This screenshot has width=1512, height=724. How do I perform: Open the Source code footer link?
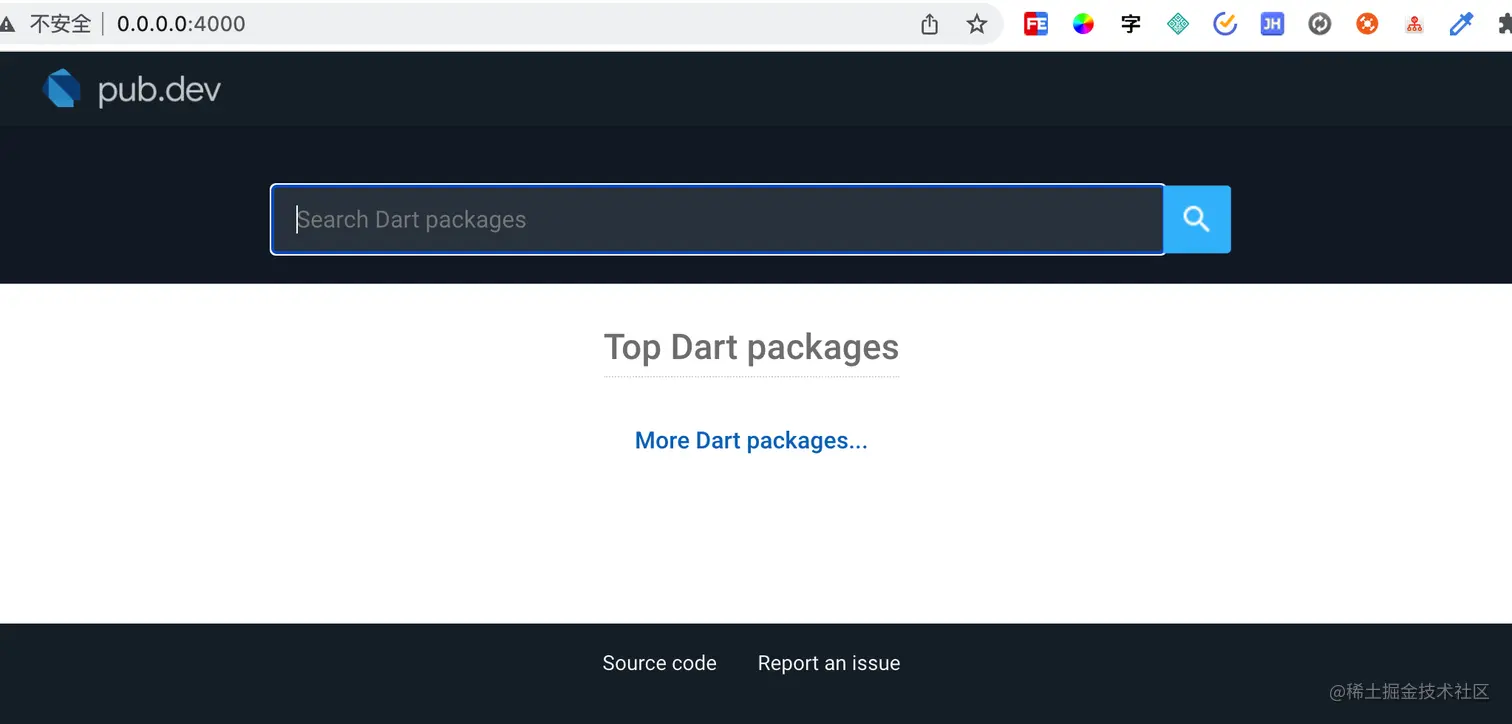(659, 663)
